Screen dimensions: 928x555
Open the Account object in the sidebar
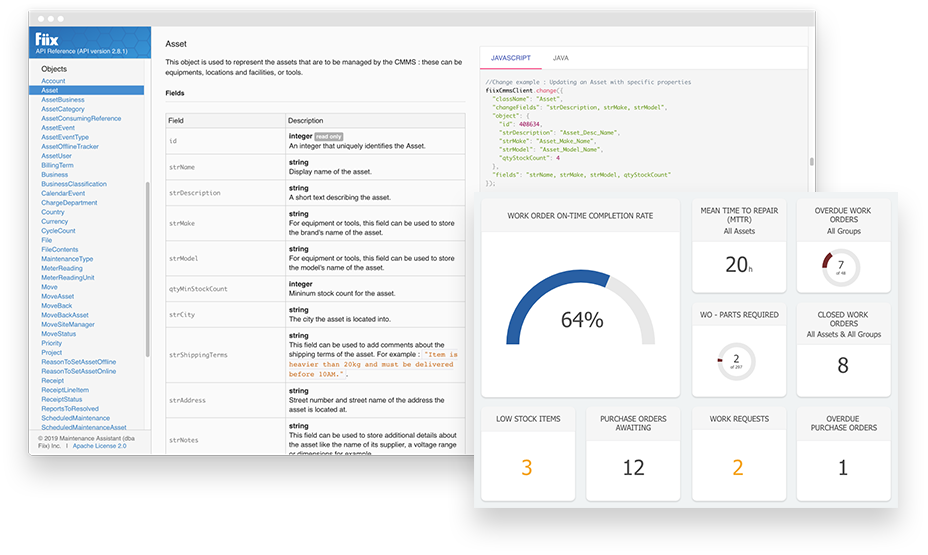point(53,81)
